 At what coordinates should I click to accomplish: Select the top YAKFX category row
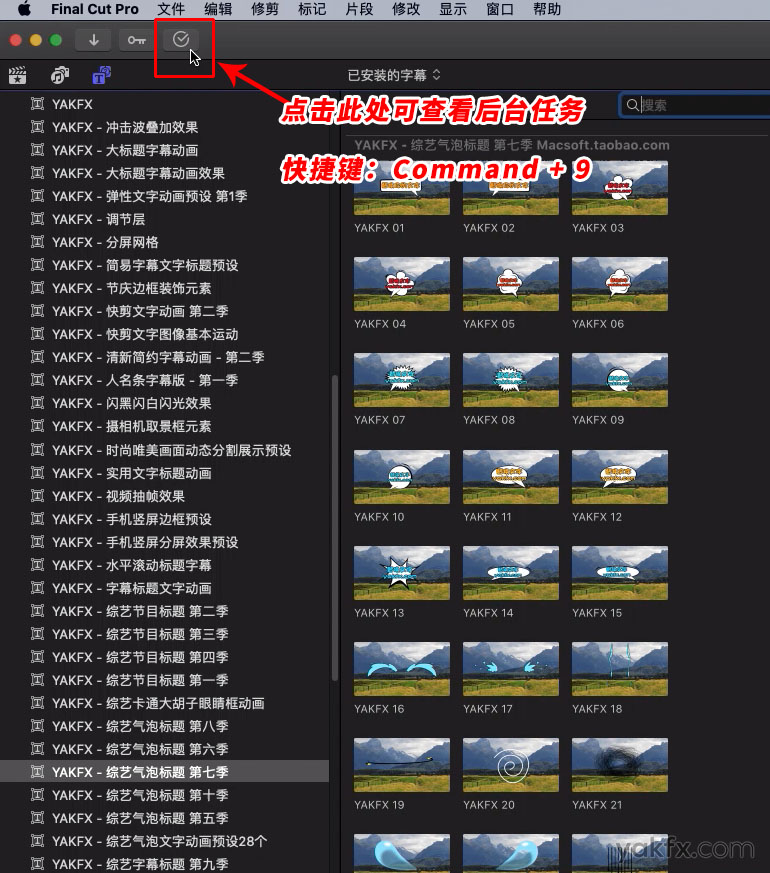(x=164, y=104)
